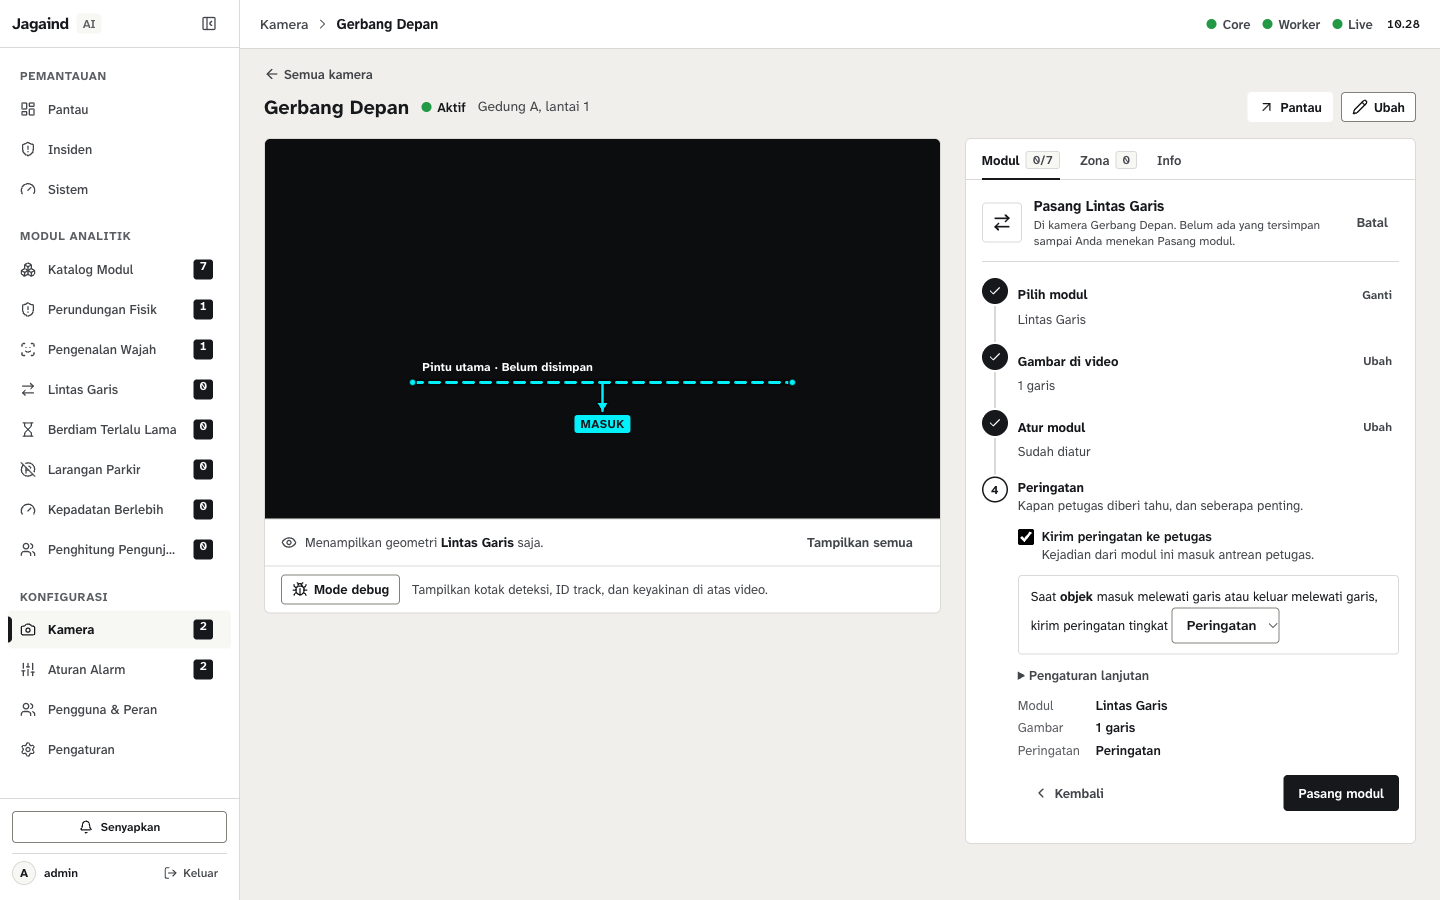Switch to the Info tab

[1169, 161]
